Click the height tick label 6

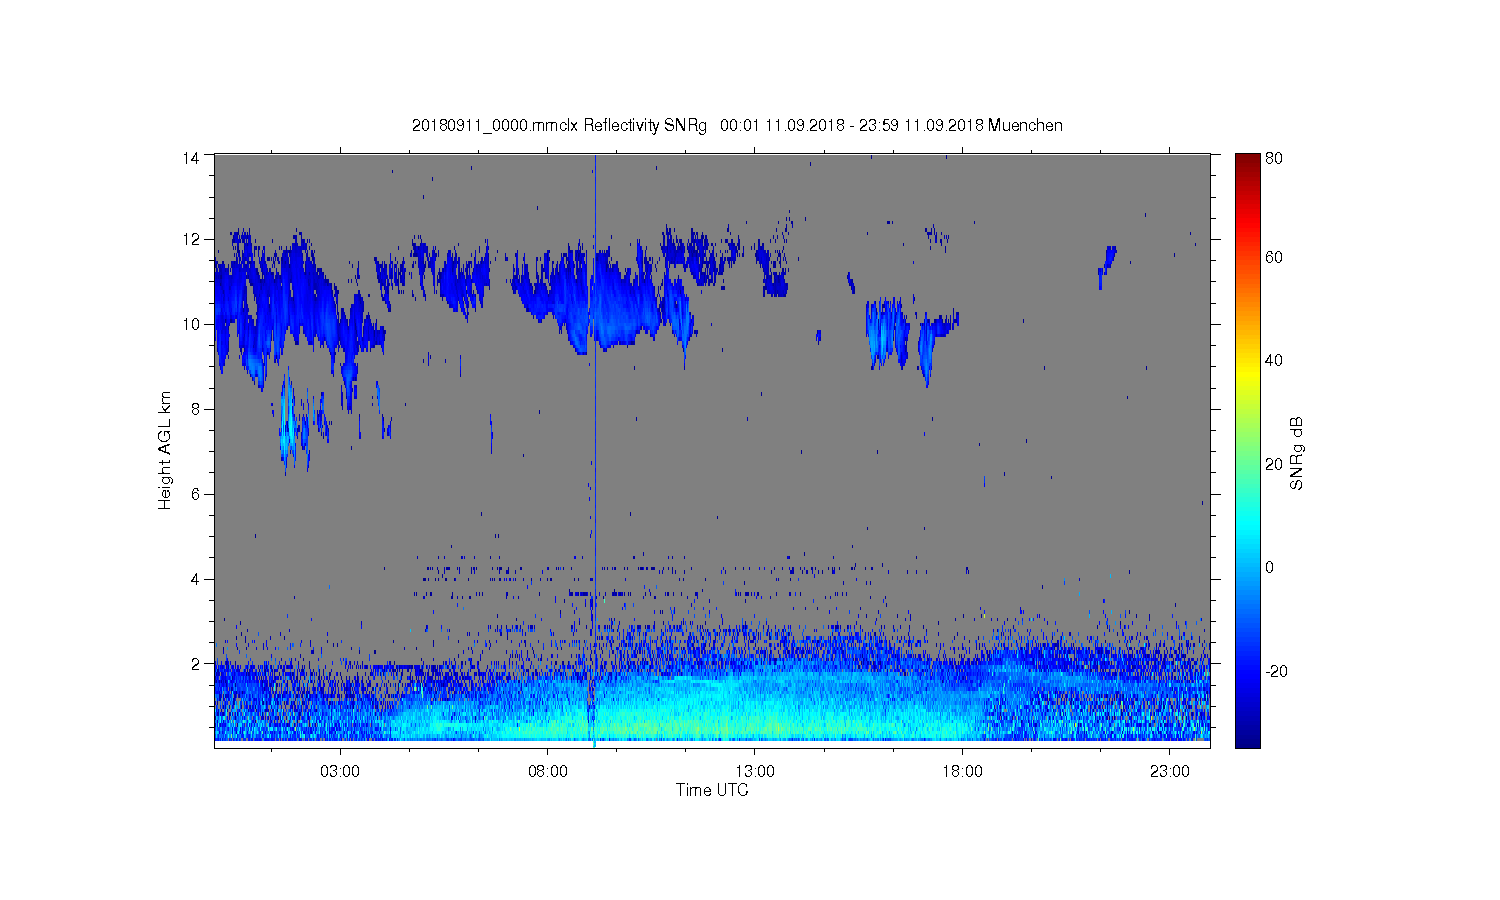tap(196, 494)
